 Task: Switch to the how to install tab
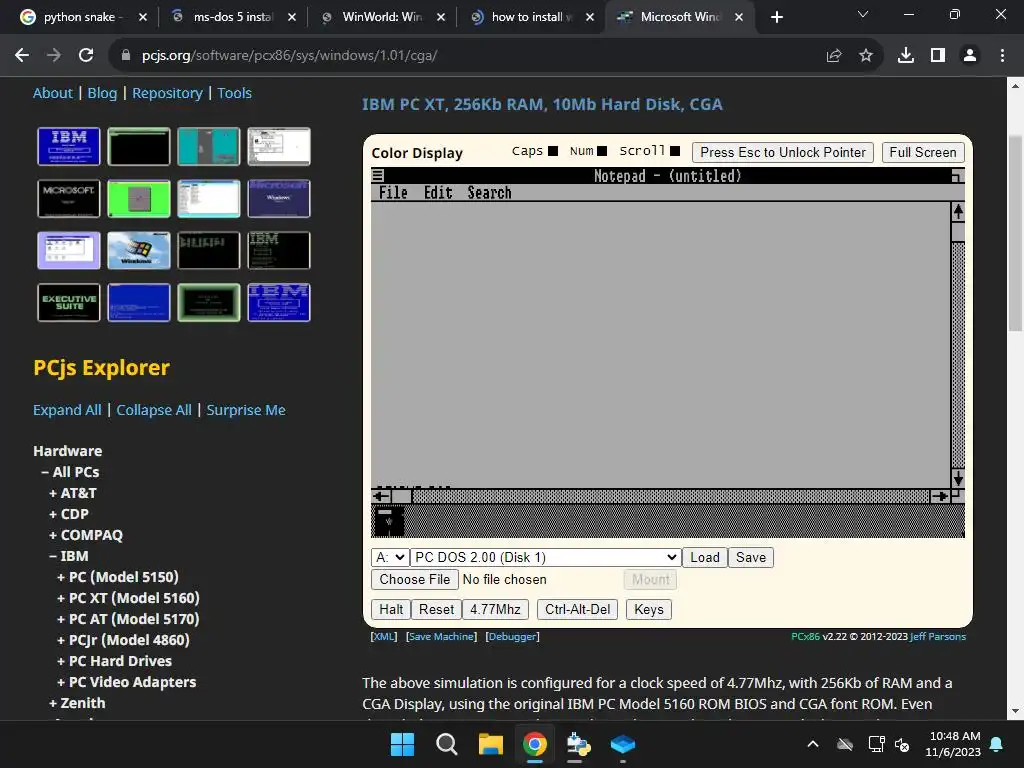coord(531,18)
